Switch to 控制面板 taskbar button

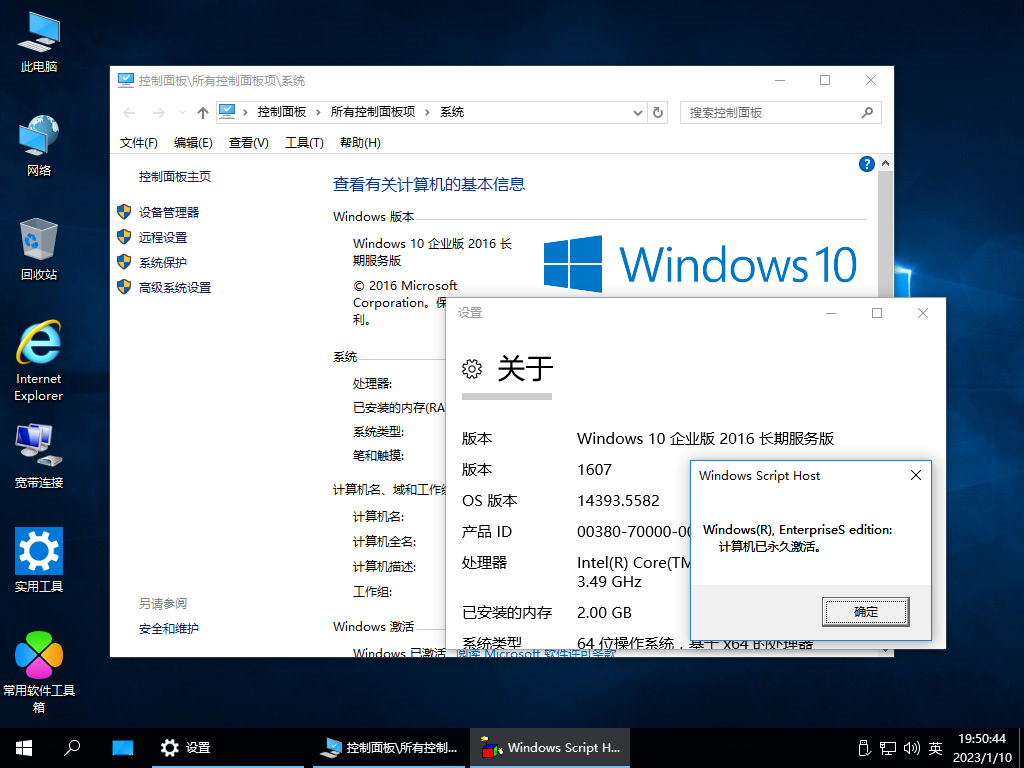pyautogui.click(x=389, y=748)
